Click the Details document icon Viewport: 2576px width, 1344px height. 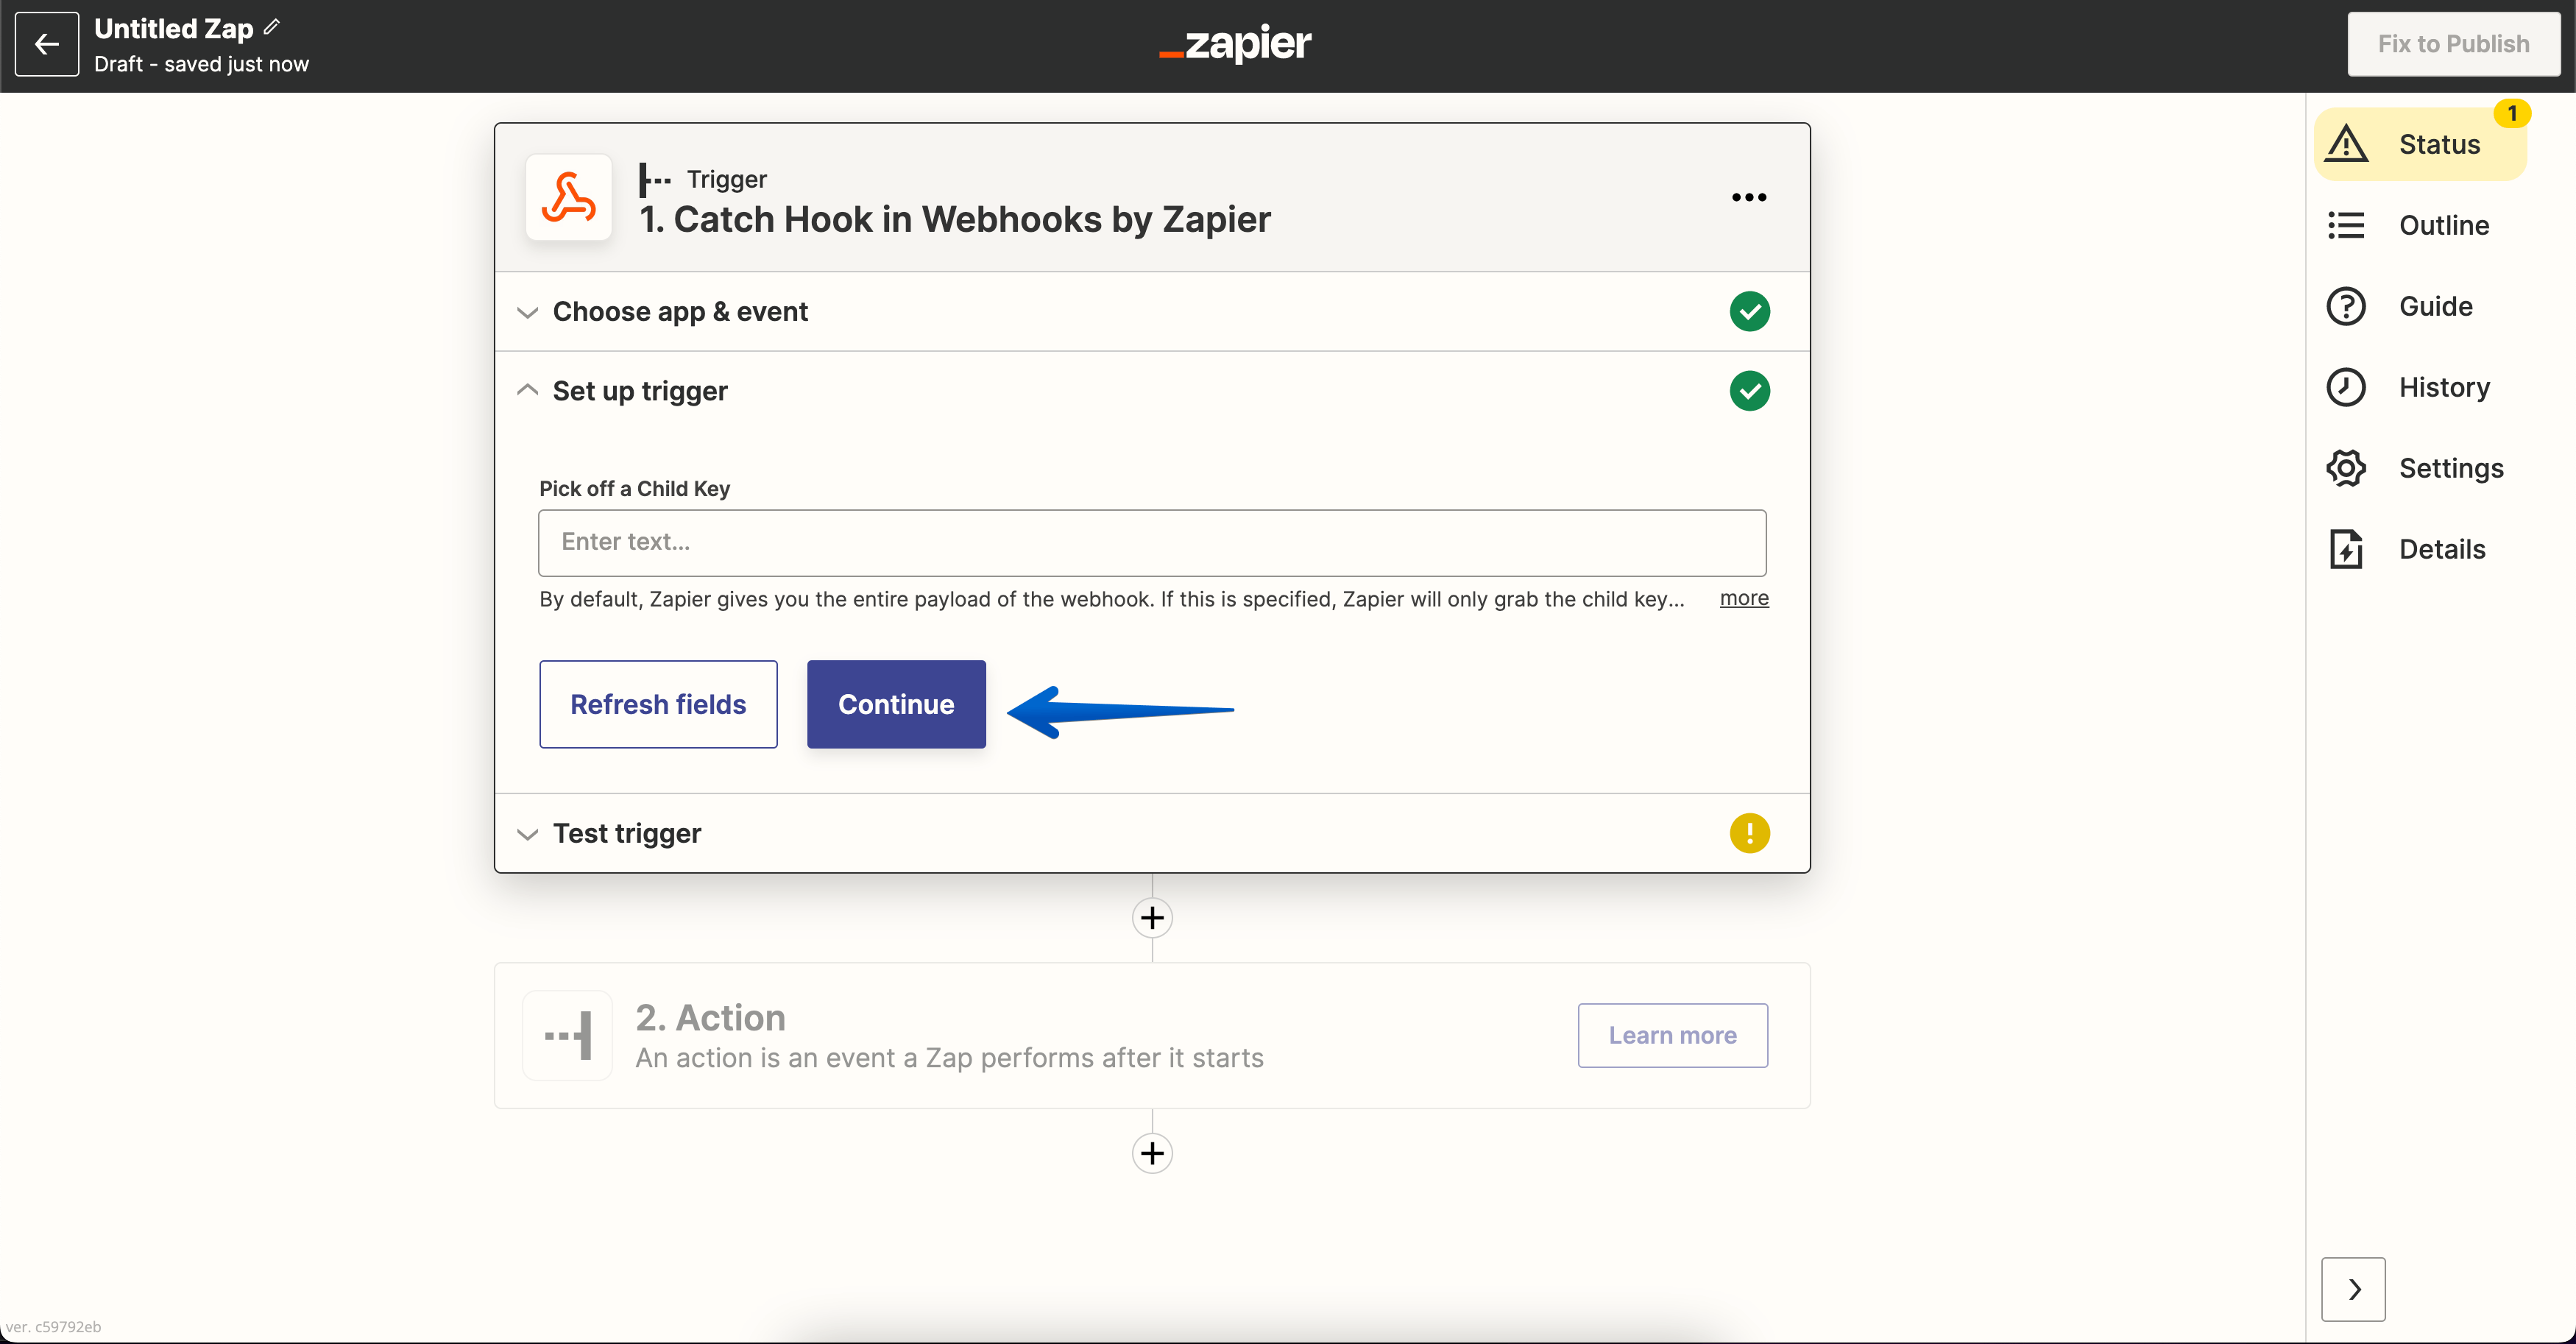point(2346,549)
